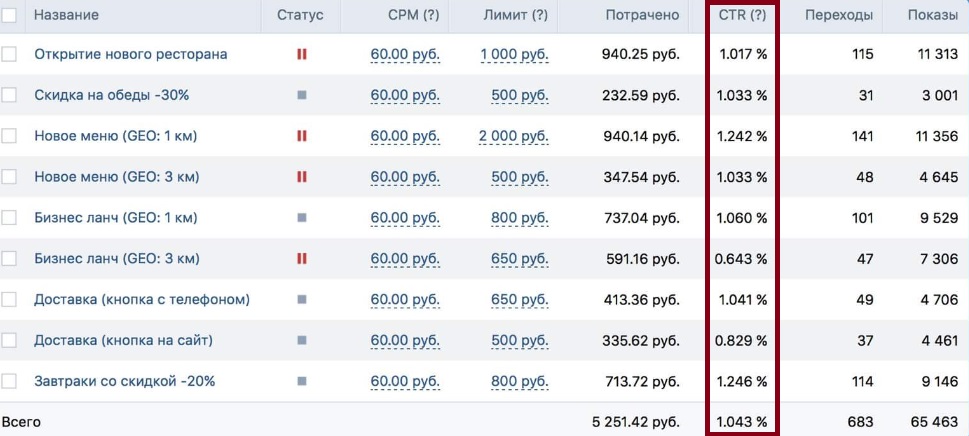This screenshot has height=436, width=969.
Task: Open the Скидка на обеды -30% campaign link
Action: coord(111,95)
